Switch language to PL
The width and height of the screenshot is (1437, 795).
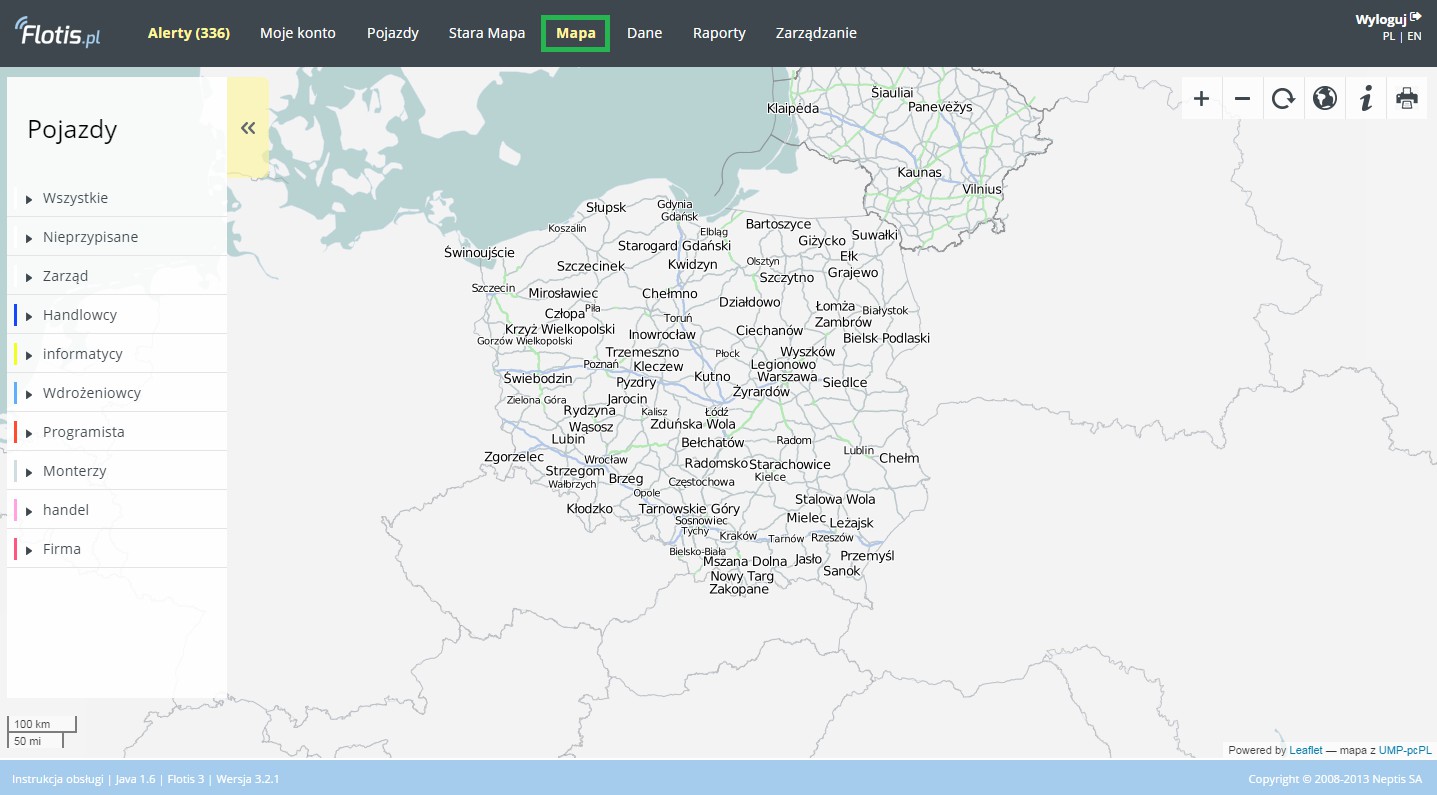[x=1389, y=36]
